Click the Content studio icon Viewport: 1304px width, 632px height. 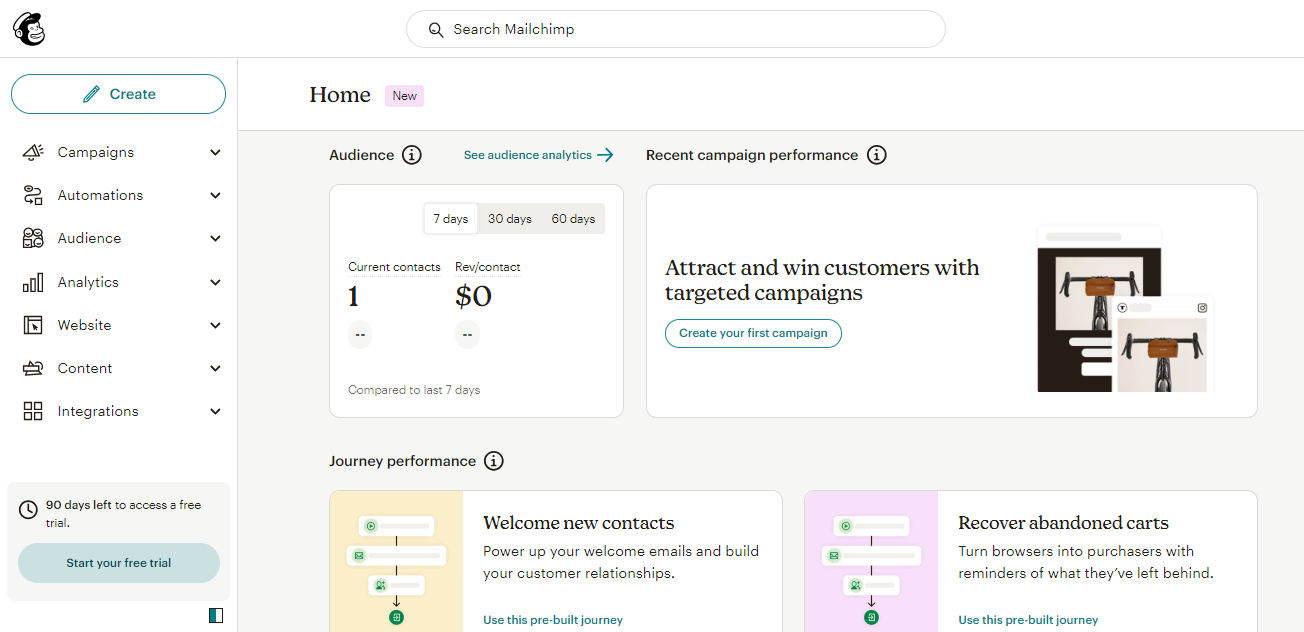click(33, 368)
